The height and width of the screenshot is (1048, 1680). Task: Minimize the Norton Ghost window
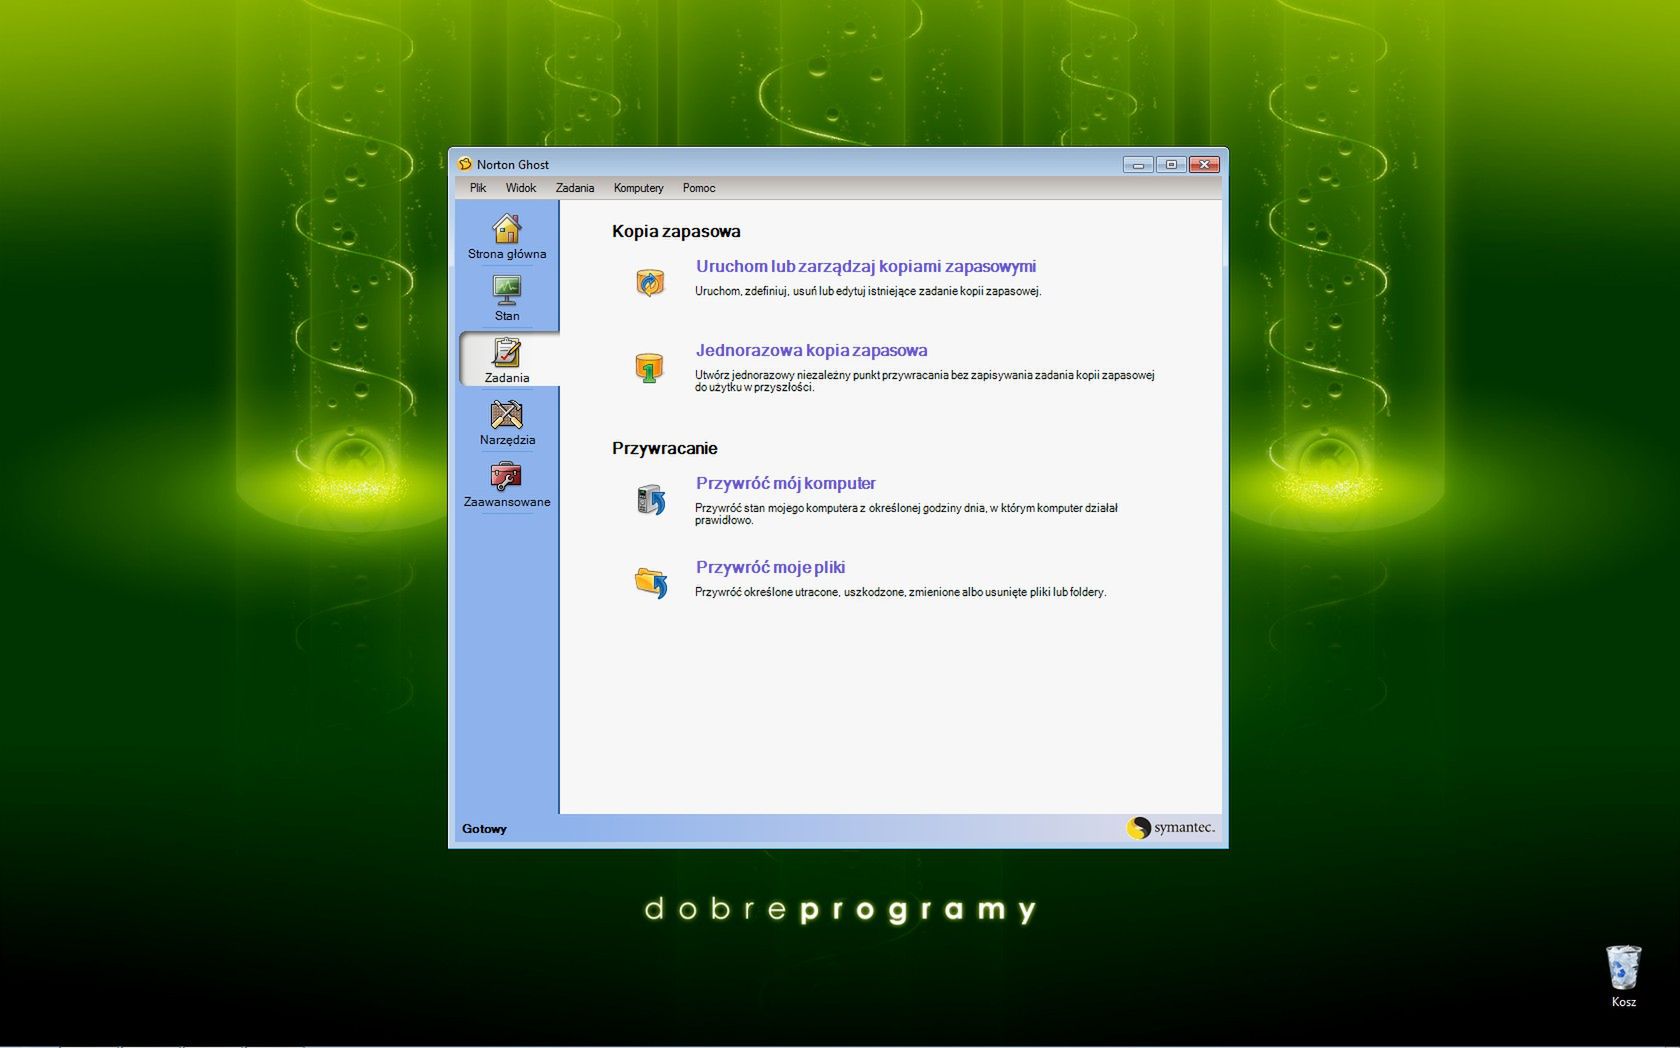coord(1138,164)
